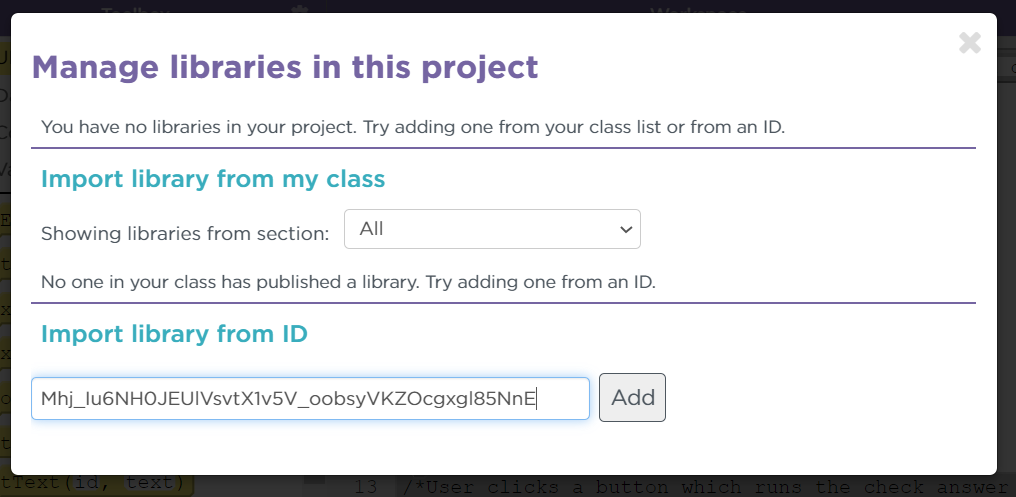Click the 'Import library from my class' heading
Screen dimensions: 1016x497
point(213,179)
